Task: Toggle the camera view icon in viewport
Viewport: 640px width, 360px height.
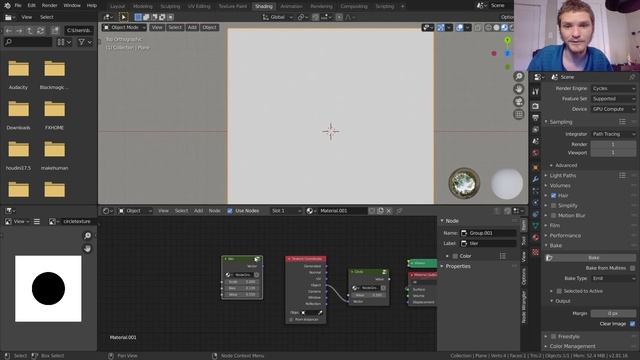Action: pyautogui.click(x=519, y=102)
